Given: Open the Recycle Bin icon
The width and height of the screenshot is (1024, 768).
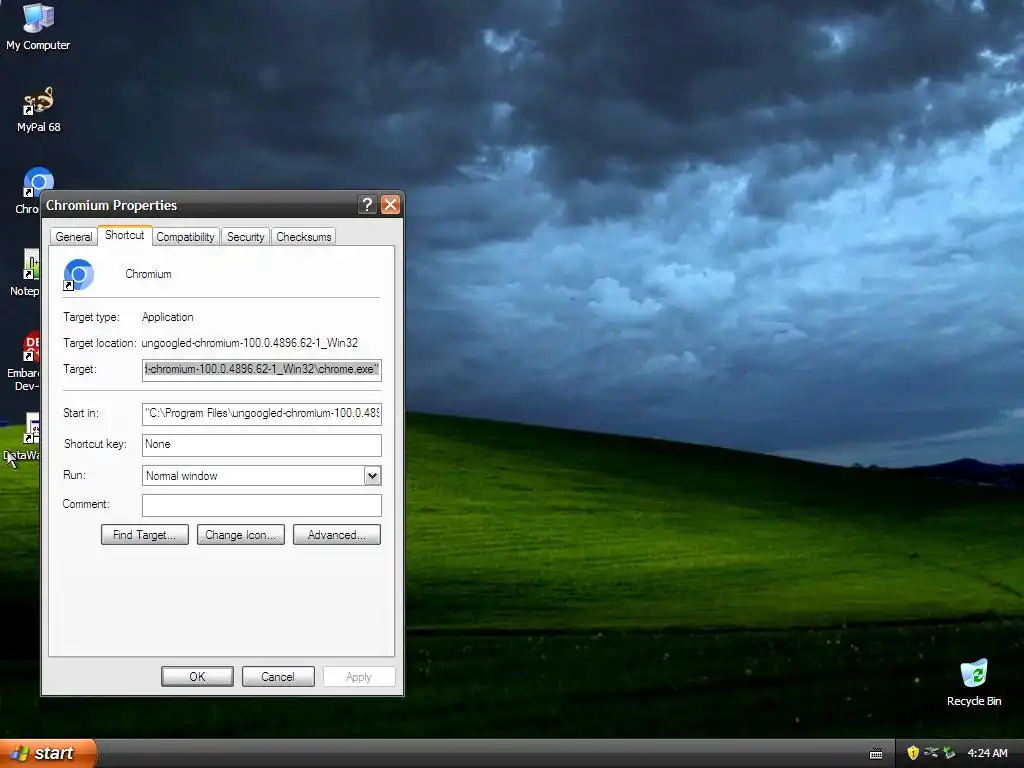Looking at the screenshot, I should pyautogui.click(x=973, y=683).
